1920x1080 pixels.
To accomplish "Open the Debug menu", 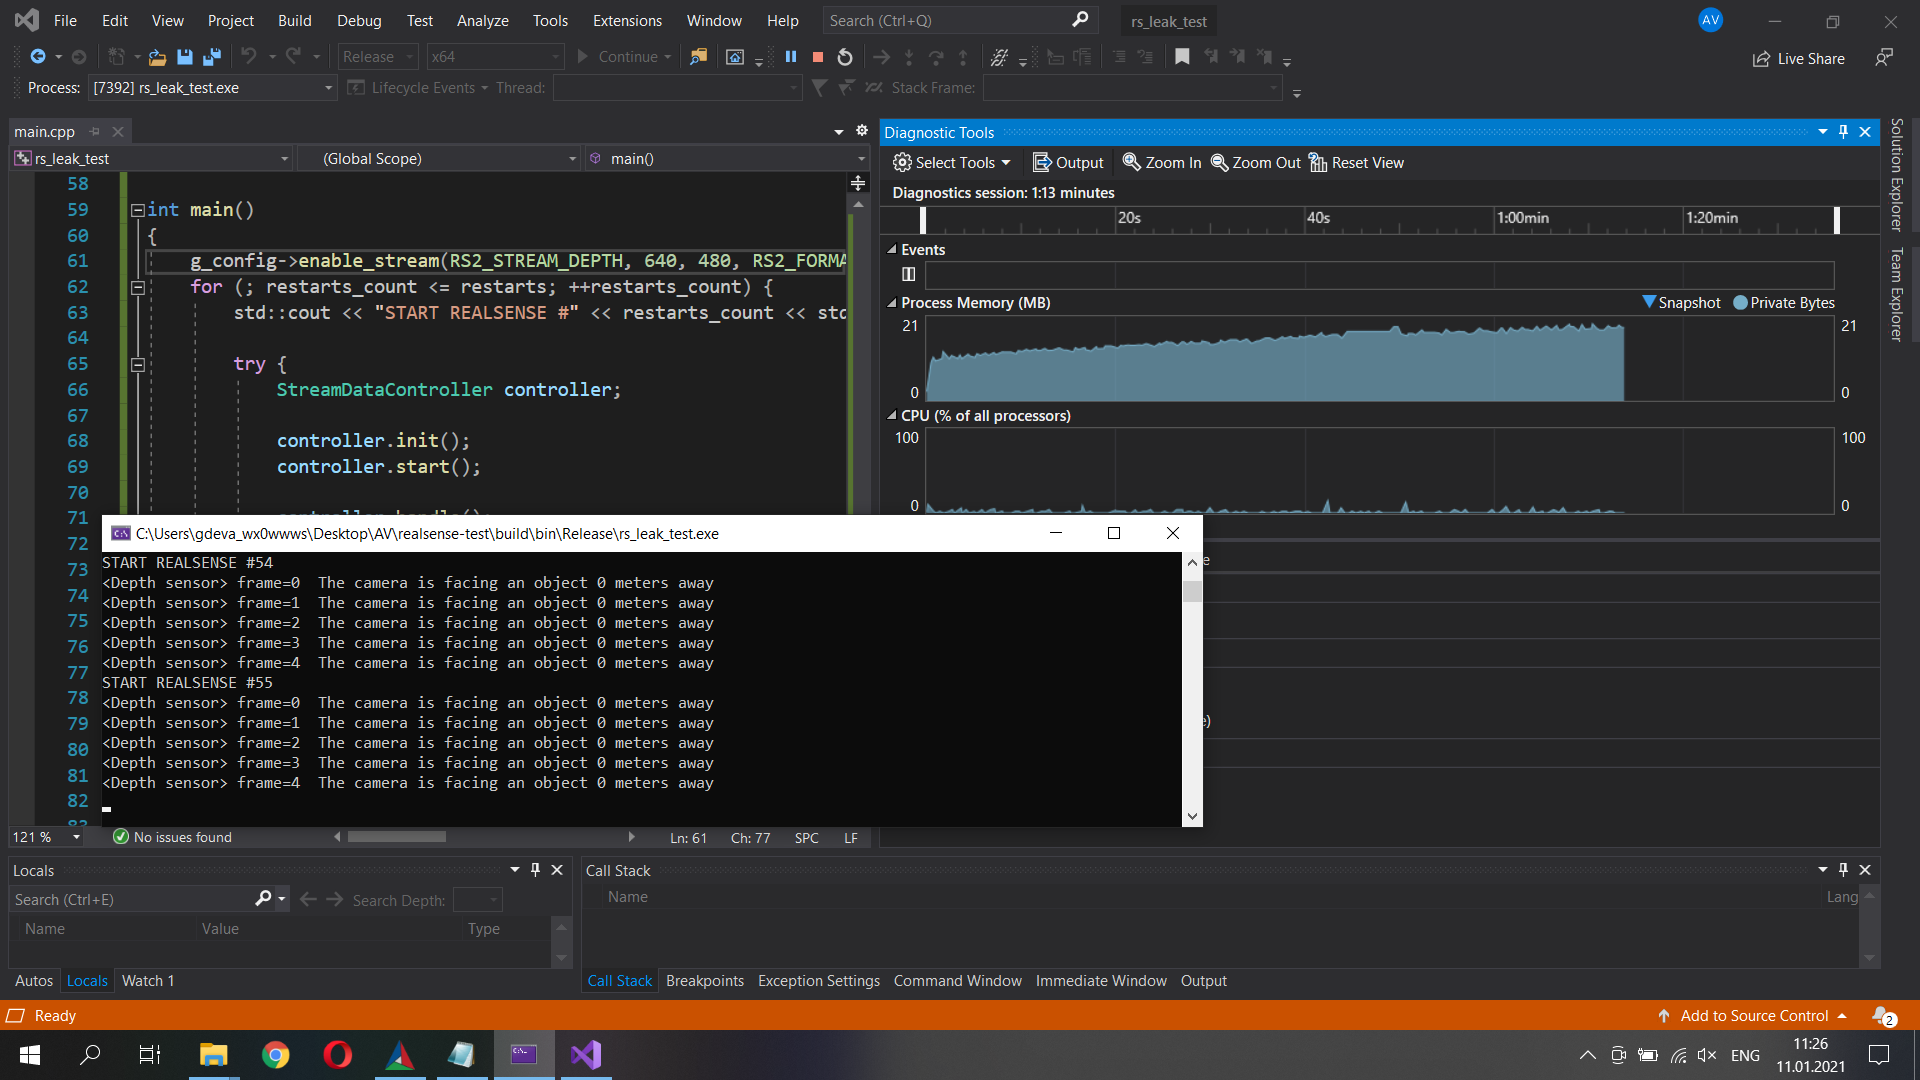I will pos(358,20).
